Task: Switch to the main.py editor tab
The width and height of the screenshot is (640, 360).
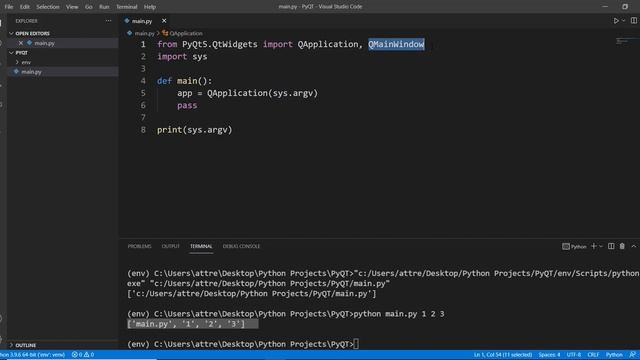Action: point(142,21)
